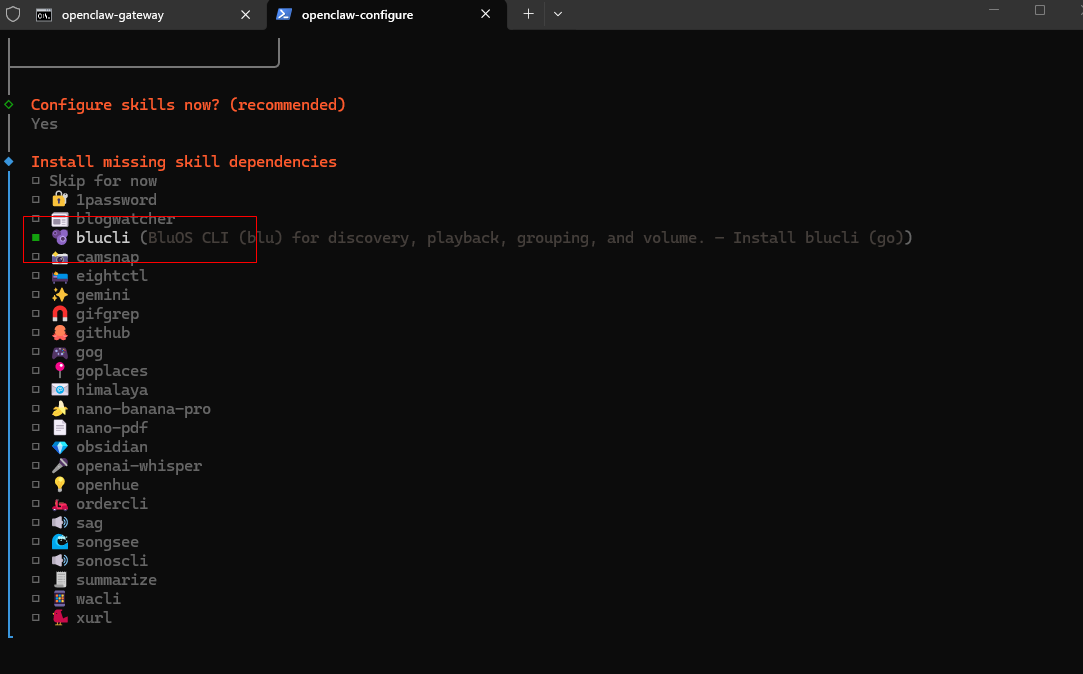Untick the green blucli checkbox
Image resolution: width=1083 pixels, height=674 pixels.
click(x=35, y=238)
